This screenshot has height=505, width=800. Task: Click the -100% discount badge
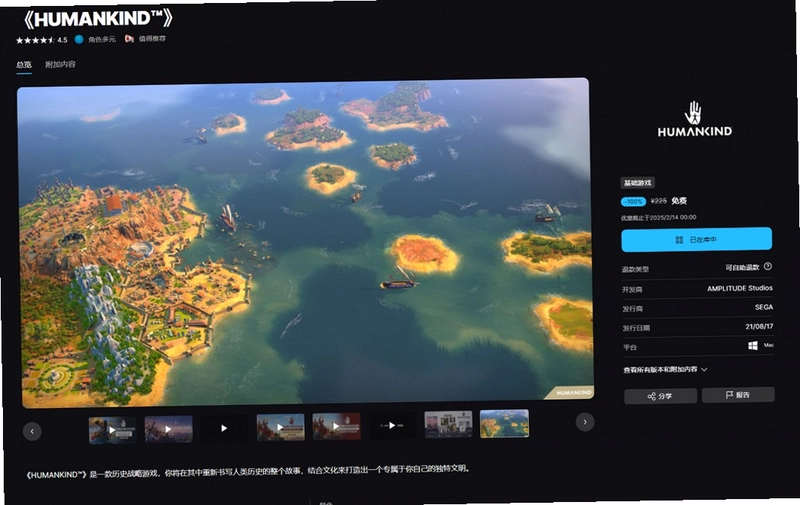click(x=634, y=201)
